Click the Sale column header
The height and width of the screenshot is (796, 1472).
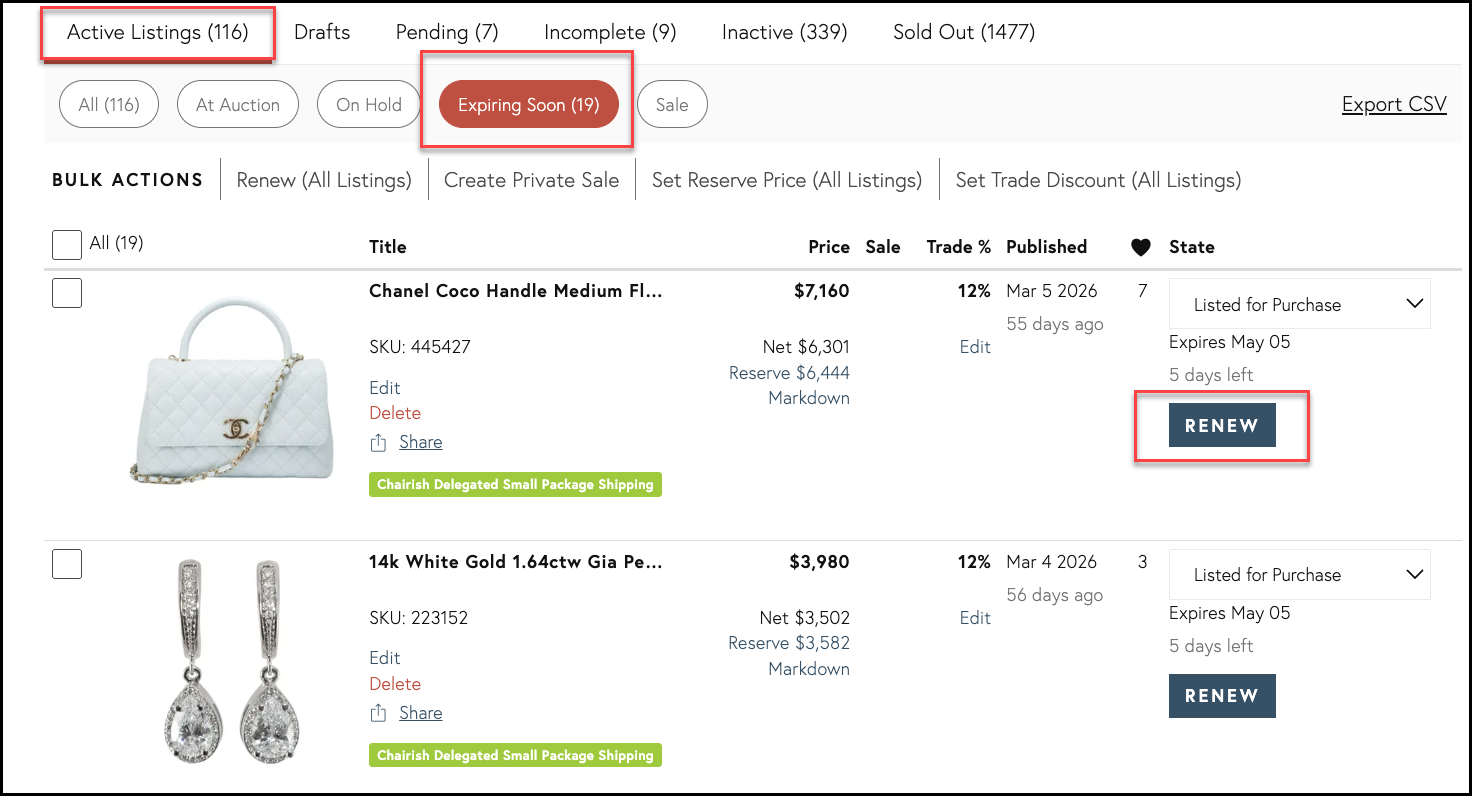[x=883, y=247]
